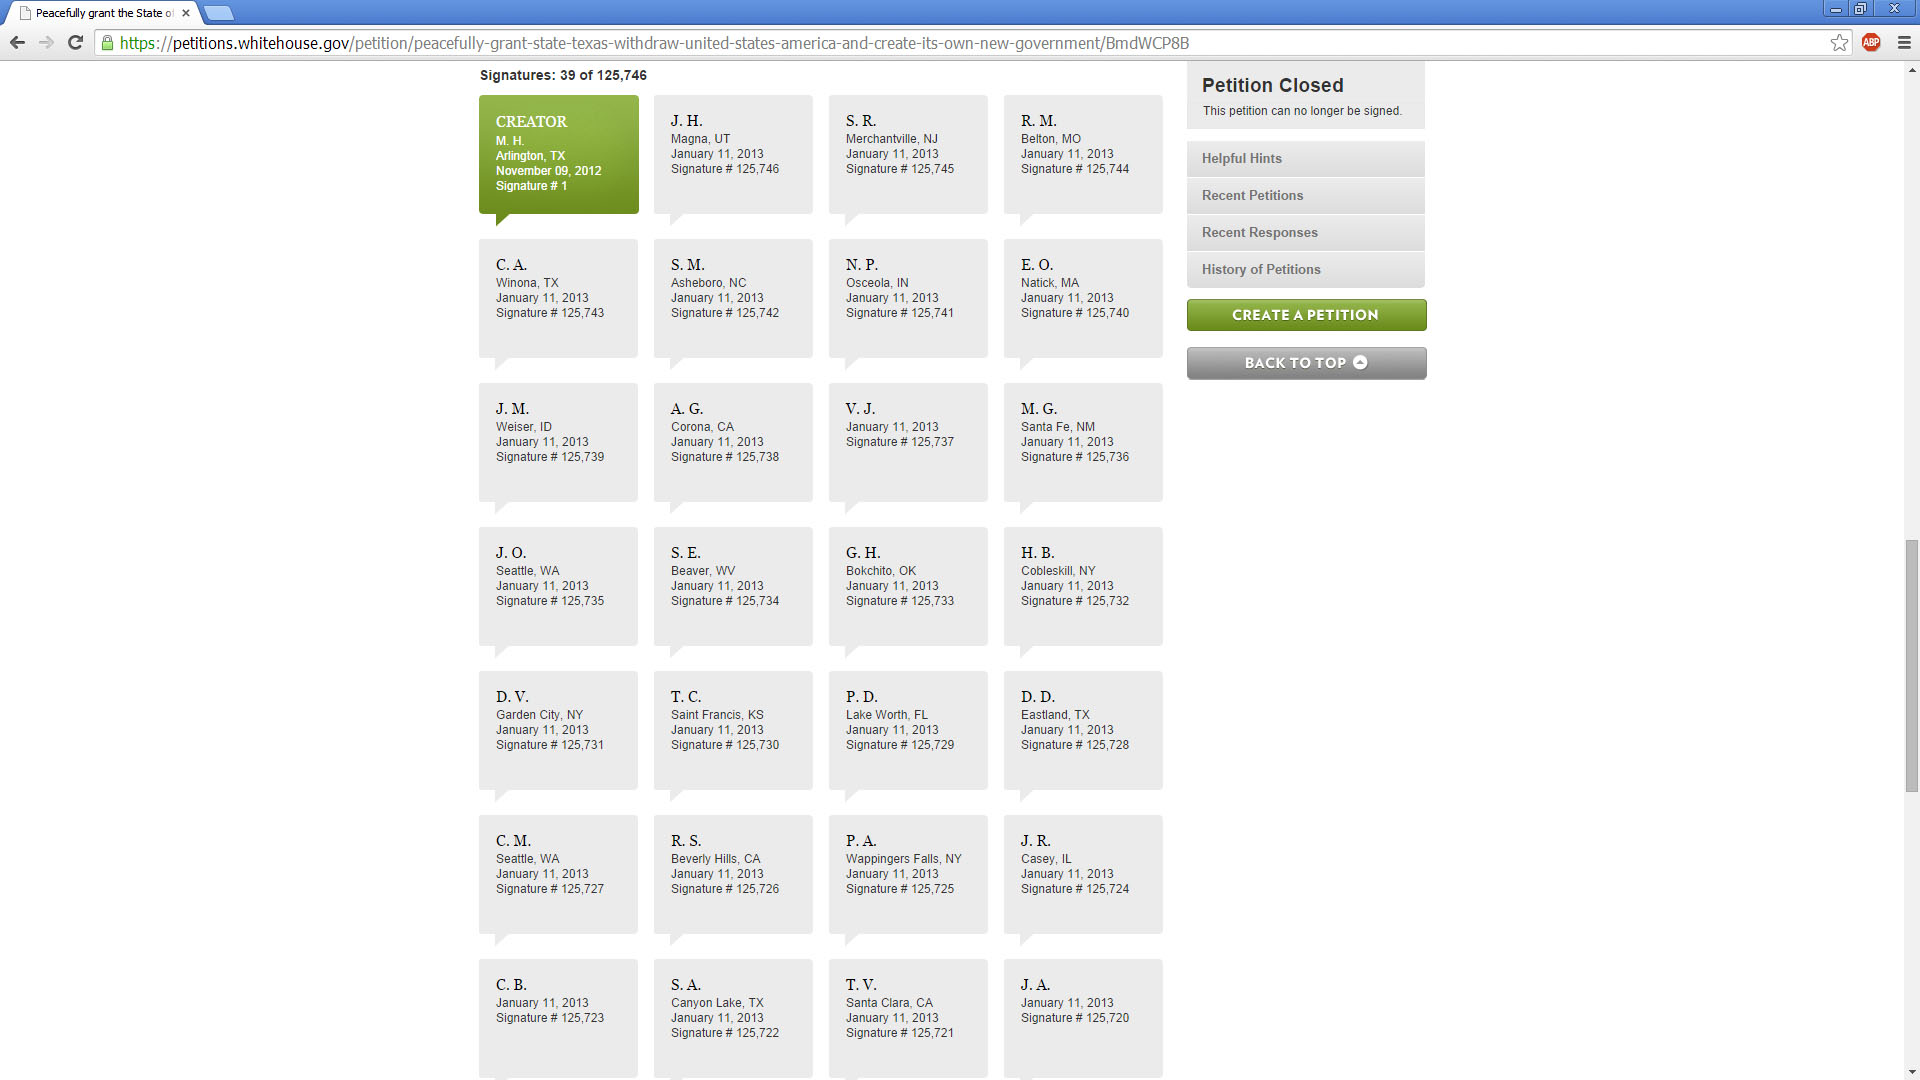This screenshot has height=1080, width=1920.
Task: Click the browser back arrow
Action: pyautogui.click(x=17, y=42)
